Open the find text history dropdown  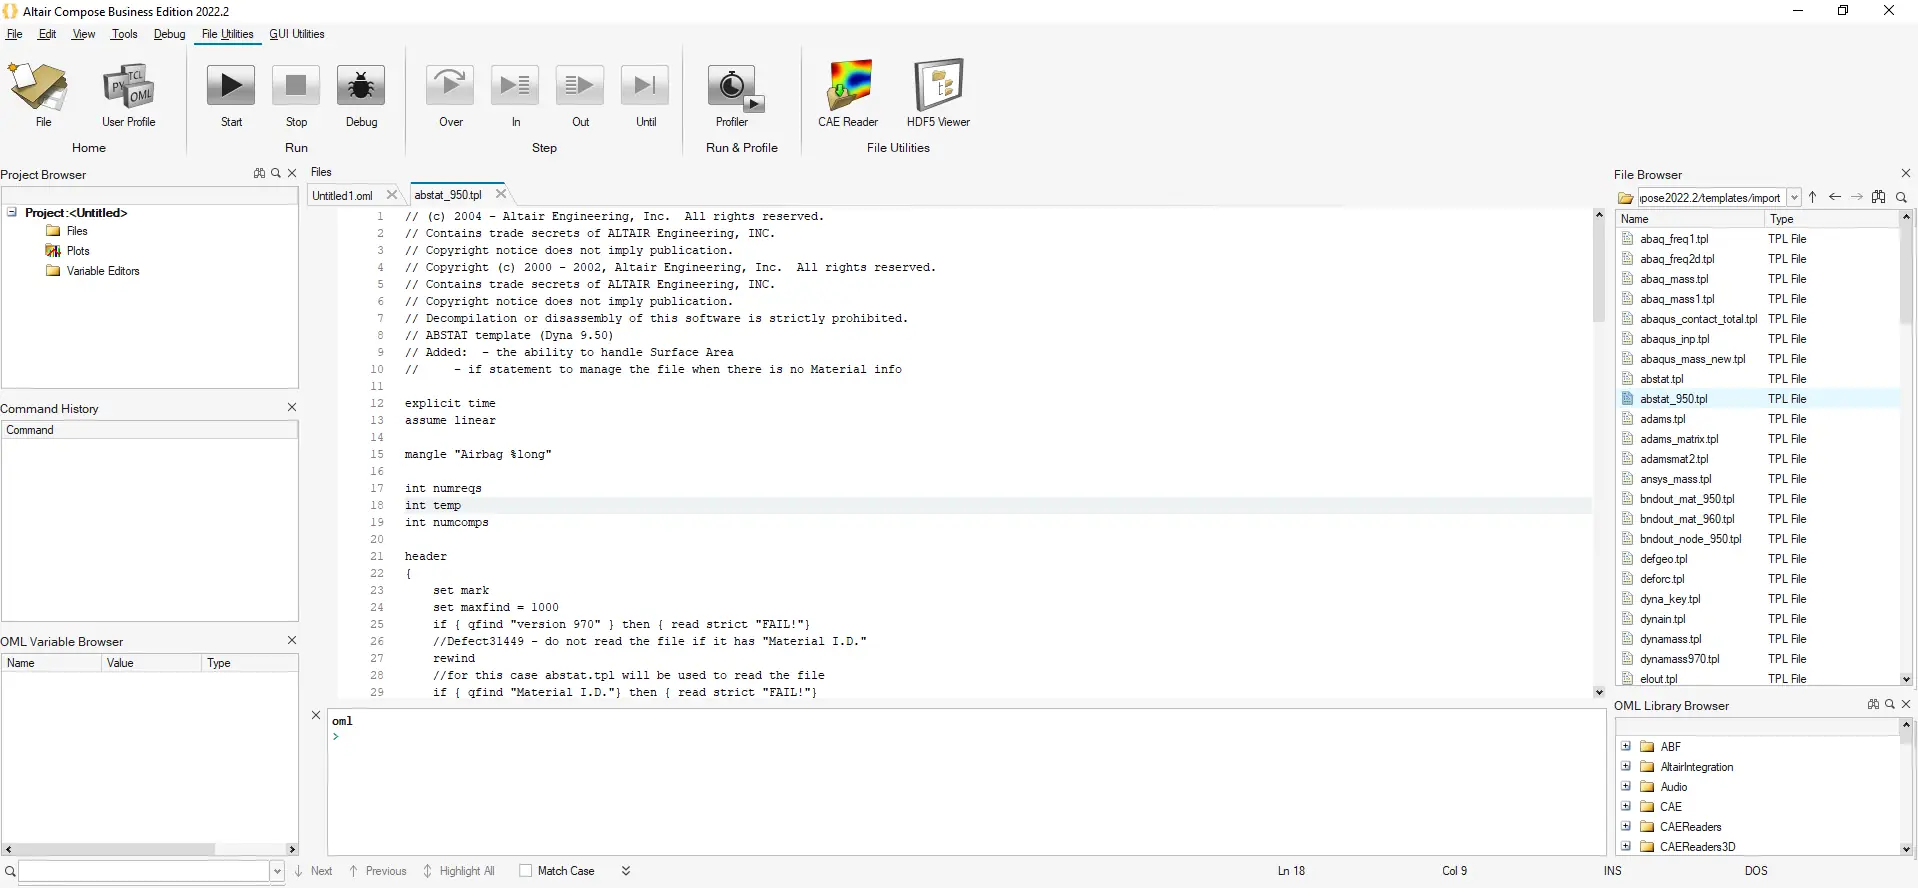[277, 871]
